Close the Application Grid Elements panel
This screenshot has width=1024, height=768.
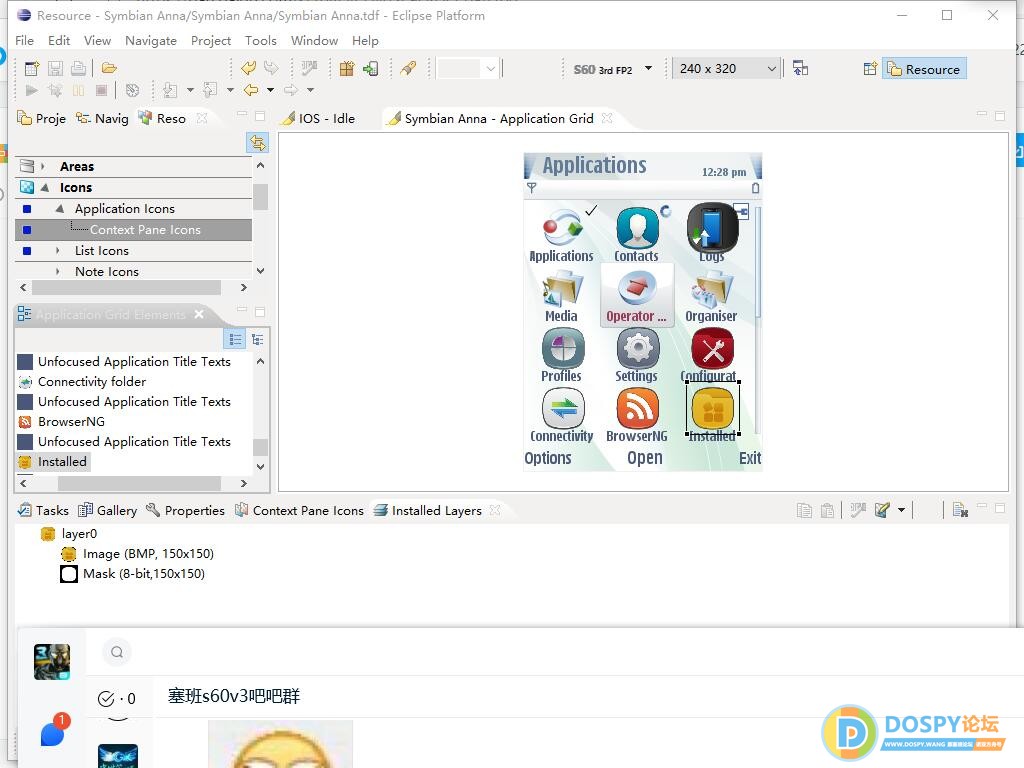coord(199,314)
